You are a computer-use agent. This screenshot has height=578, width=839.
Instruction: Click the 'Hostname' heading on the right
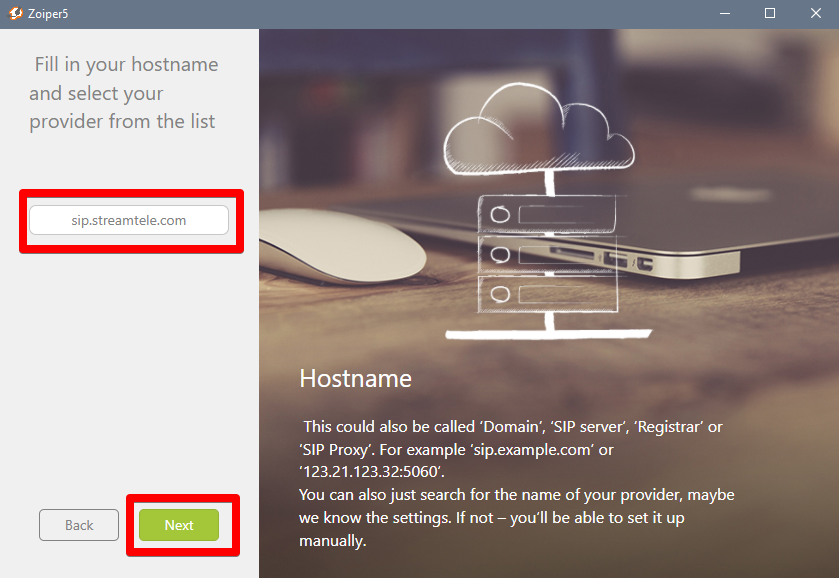click(x=355, y=378)
